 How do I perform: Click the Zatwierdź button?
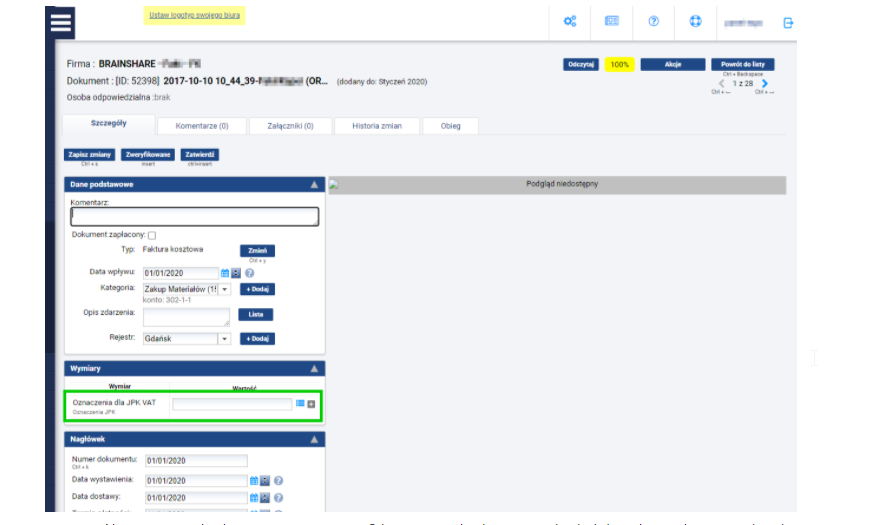200,155
